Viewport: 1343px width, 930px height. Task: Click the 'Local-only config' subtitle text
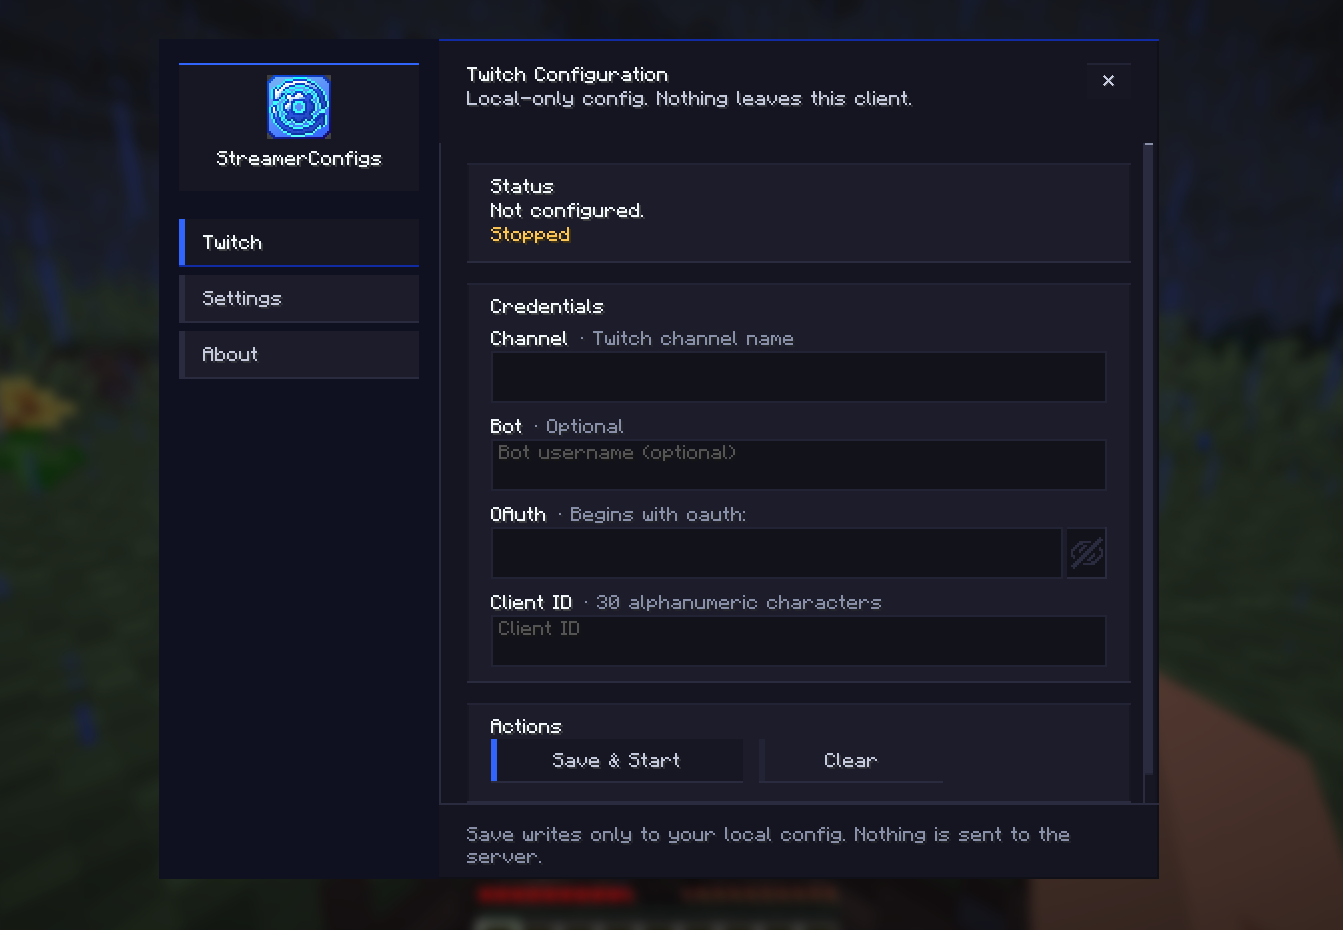(689, 99)
